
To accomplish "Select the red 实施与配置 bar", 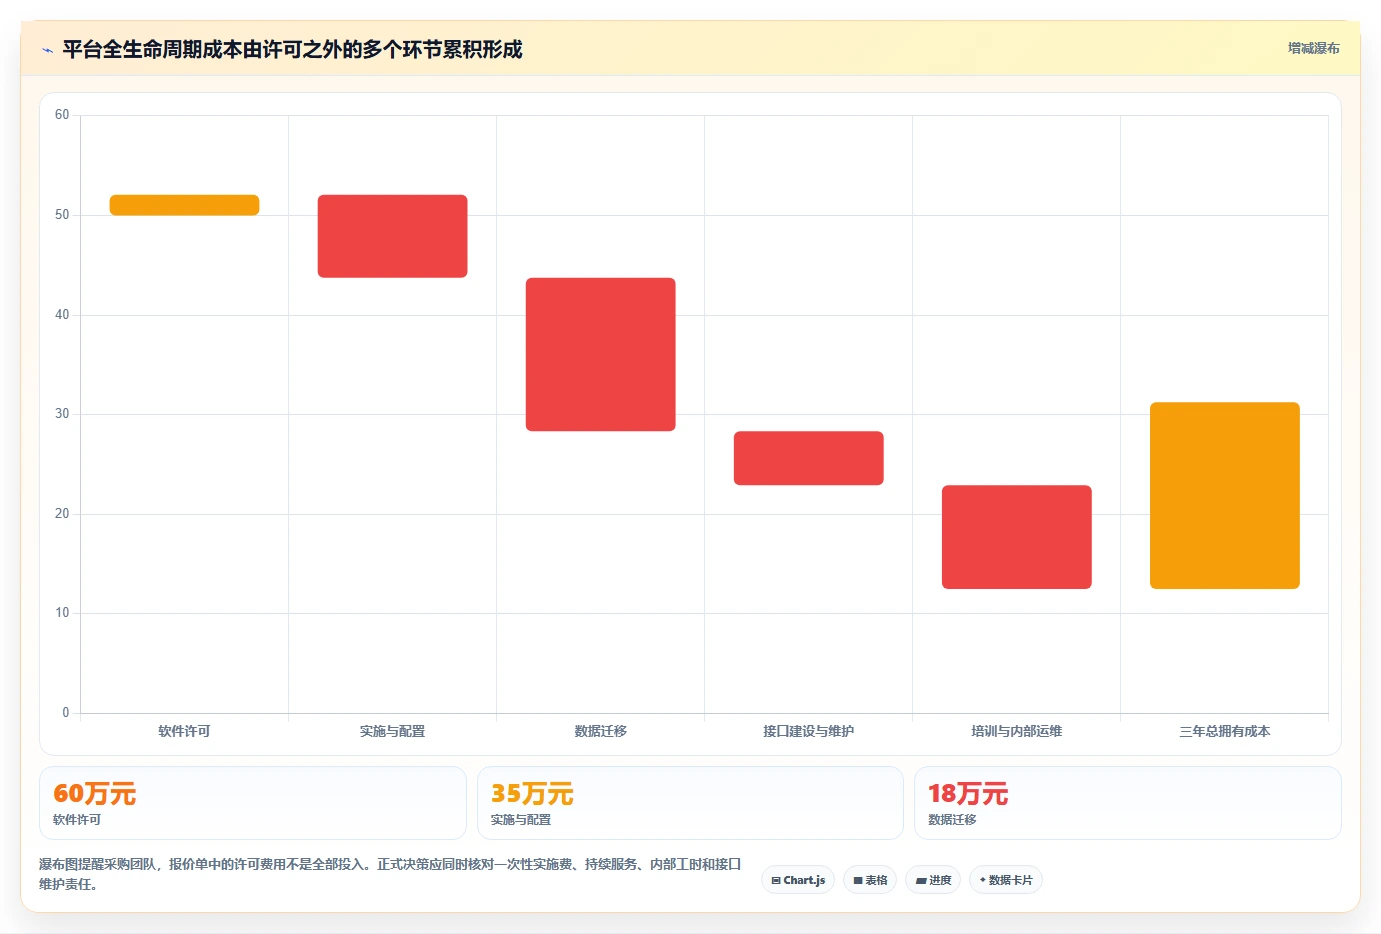I will tap(392, 236).
